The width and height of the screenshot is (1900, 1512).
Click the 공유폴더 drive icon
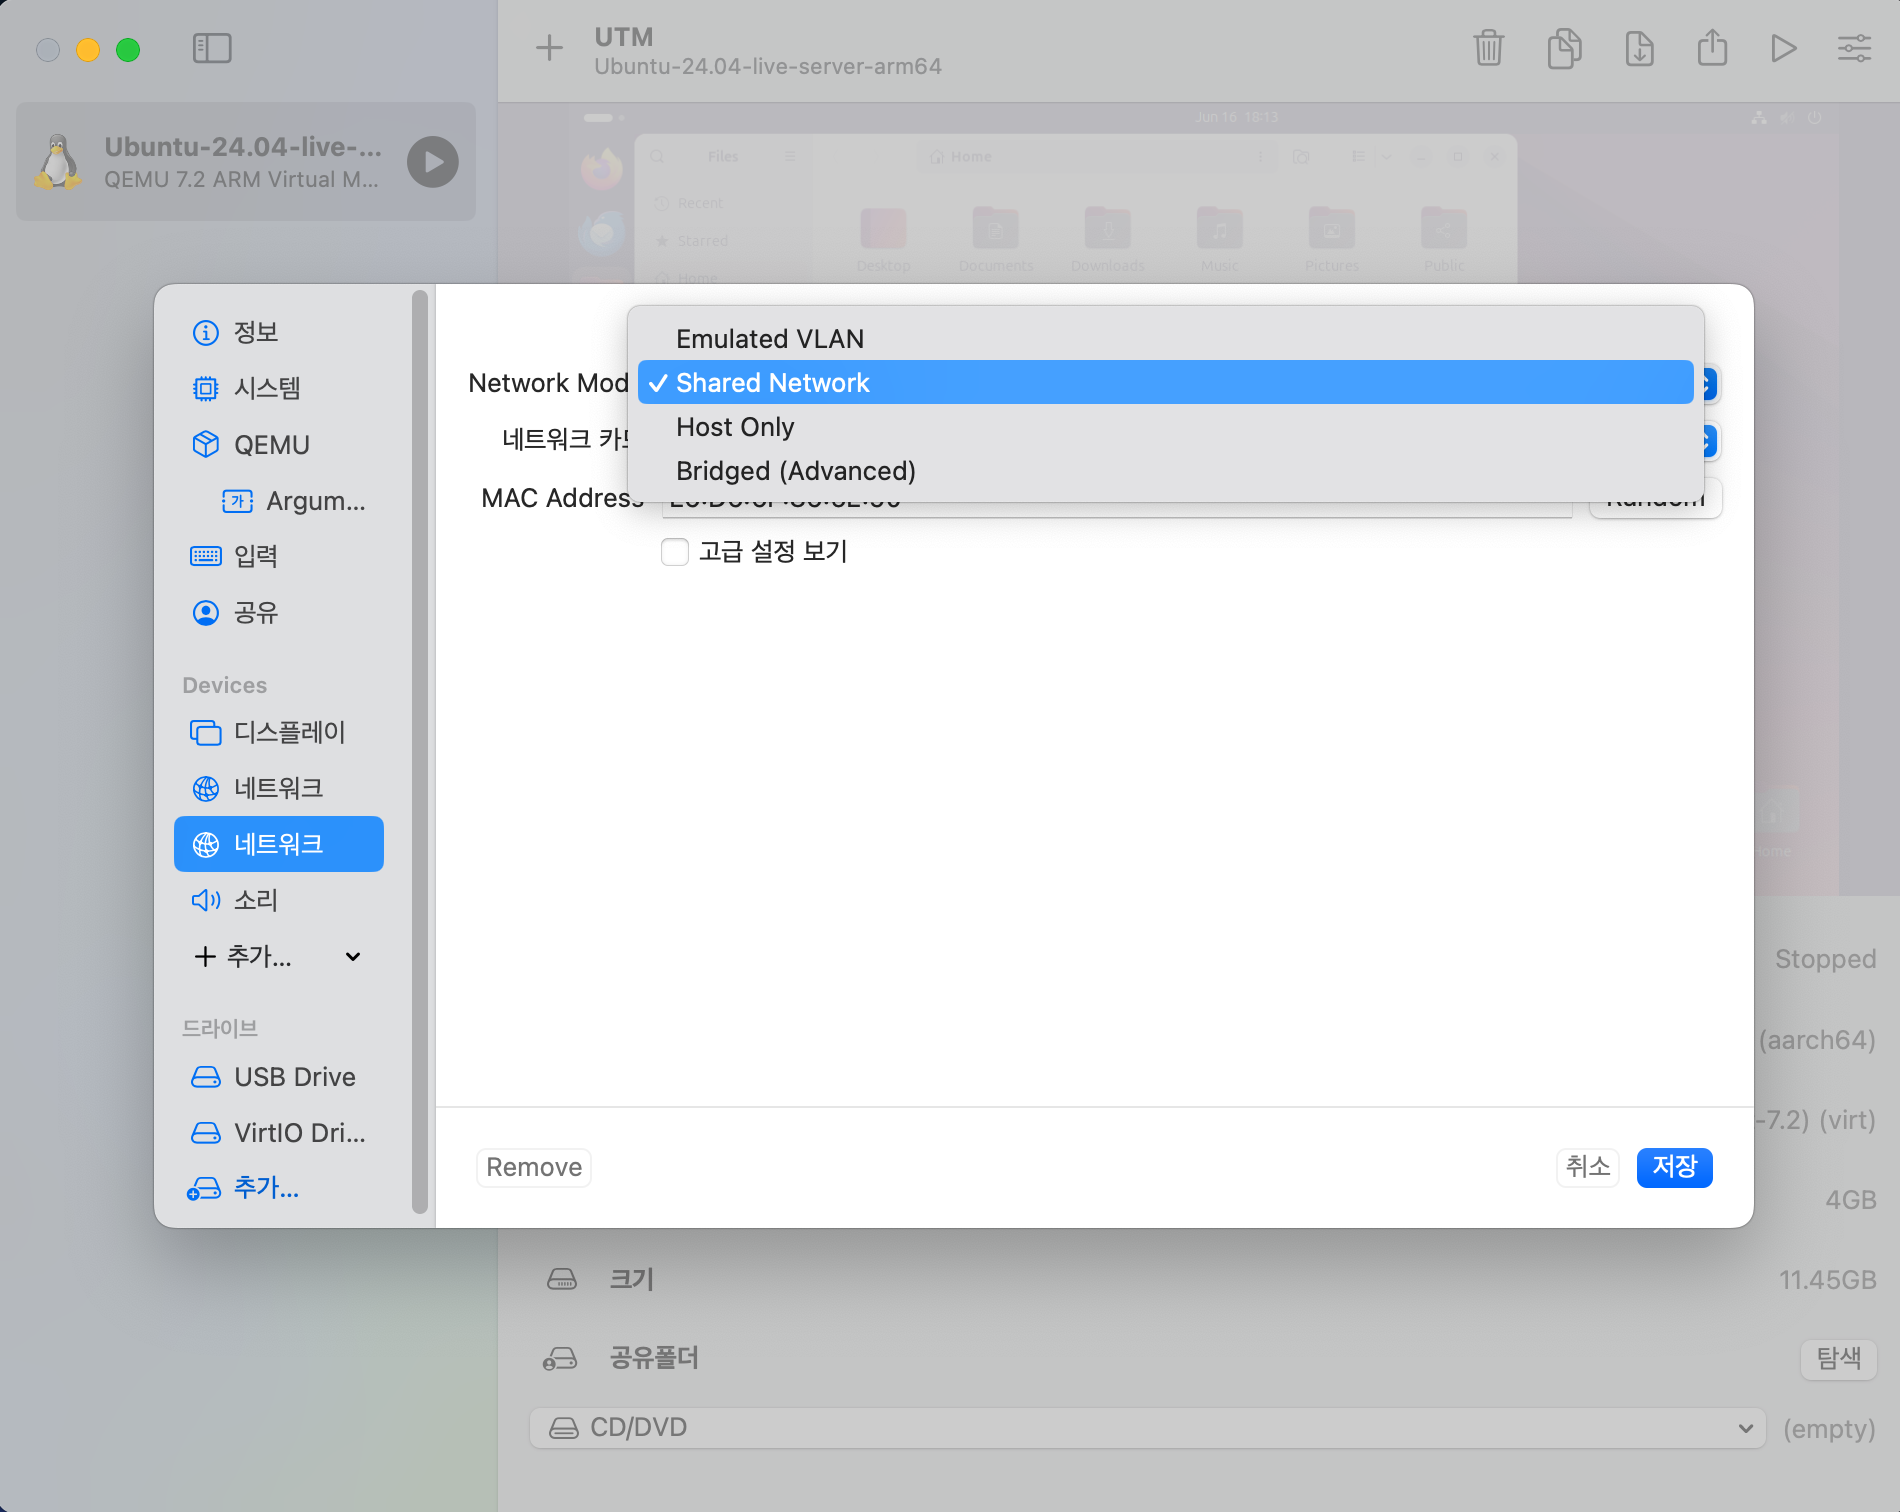coord(560,1358)
